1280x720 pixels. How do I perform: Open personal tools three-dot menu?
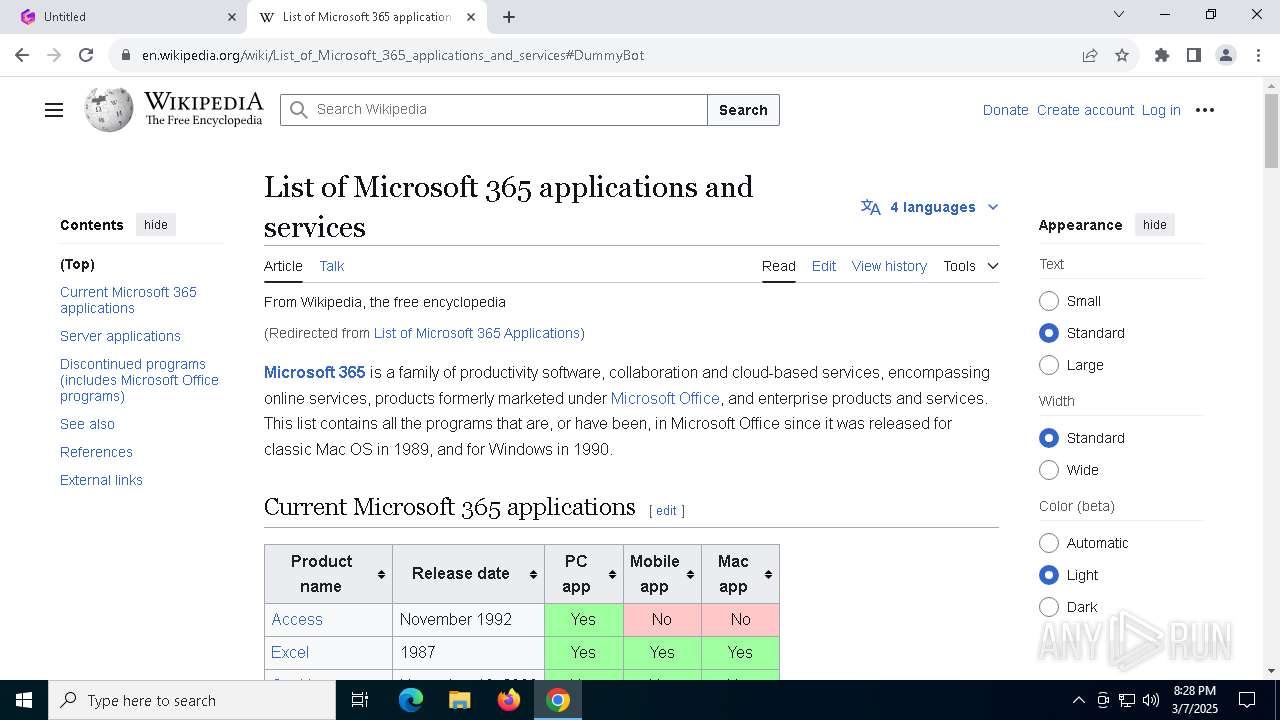1205,110
